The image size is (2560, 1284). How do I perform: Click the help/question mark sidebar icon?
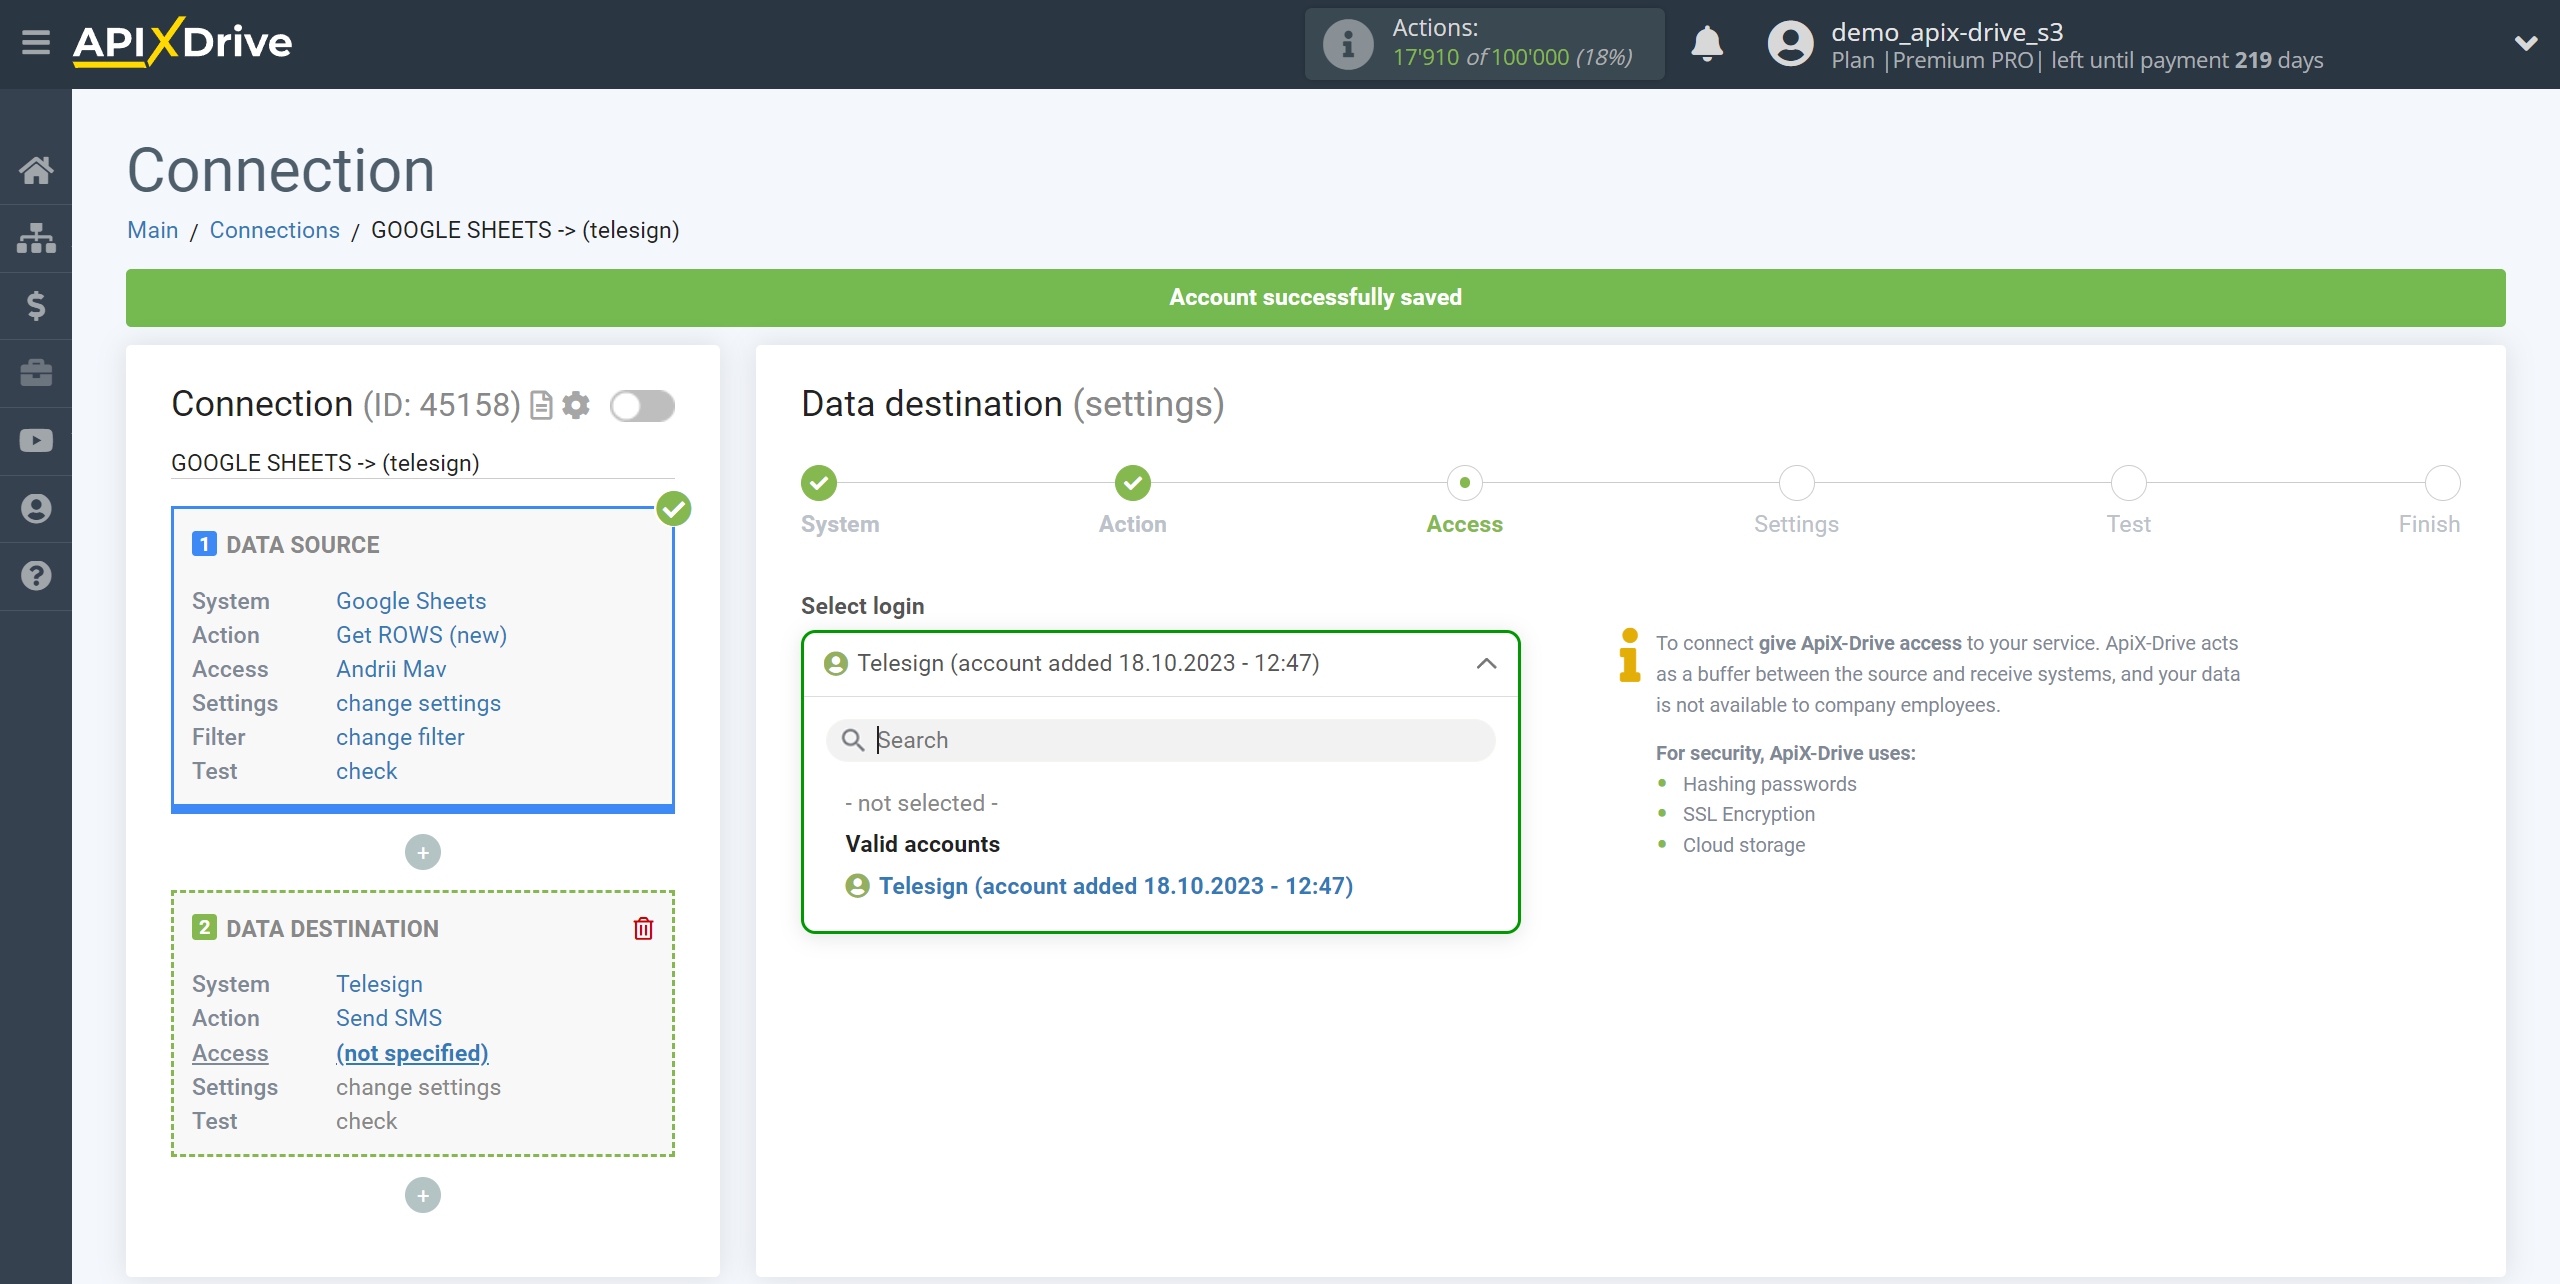coord(36,573)
